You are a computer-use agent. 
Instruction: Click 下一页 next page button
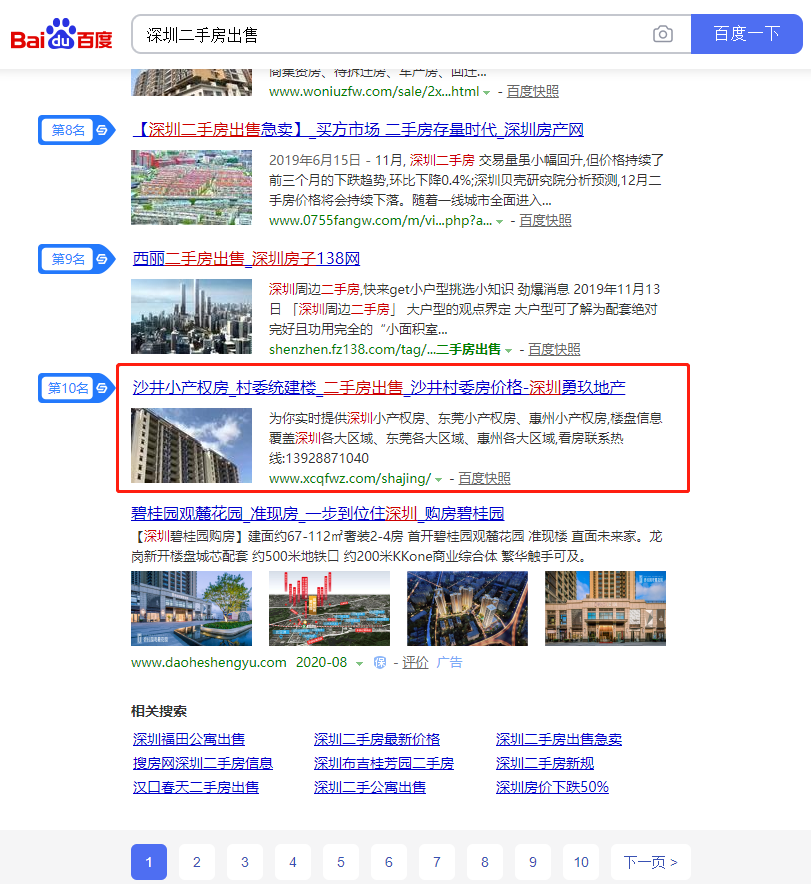point(651,862)
